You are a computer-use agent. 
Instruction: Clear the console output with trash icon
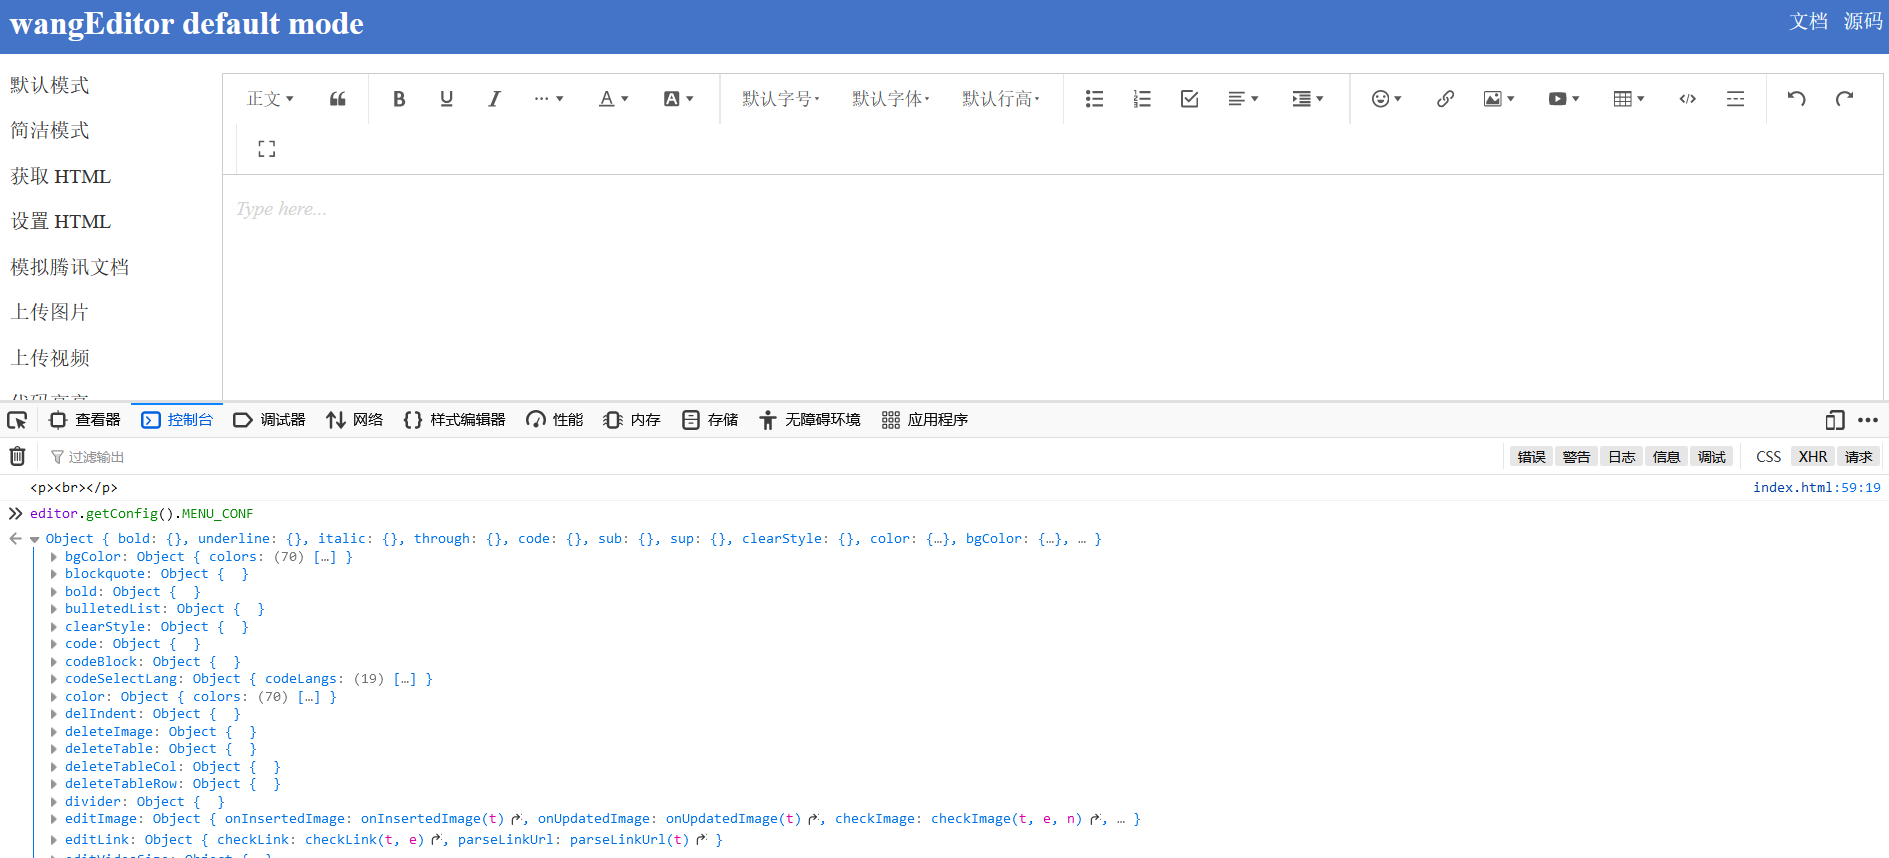(x=17, y=457)
